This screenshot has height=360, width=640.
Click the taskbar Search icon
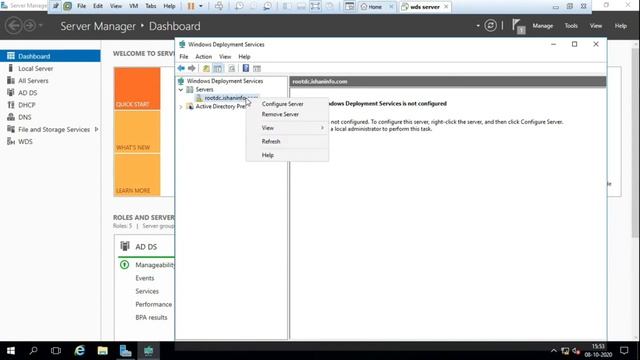click(x=33, y=351)
